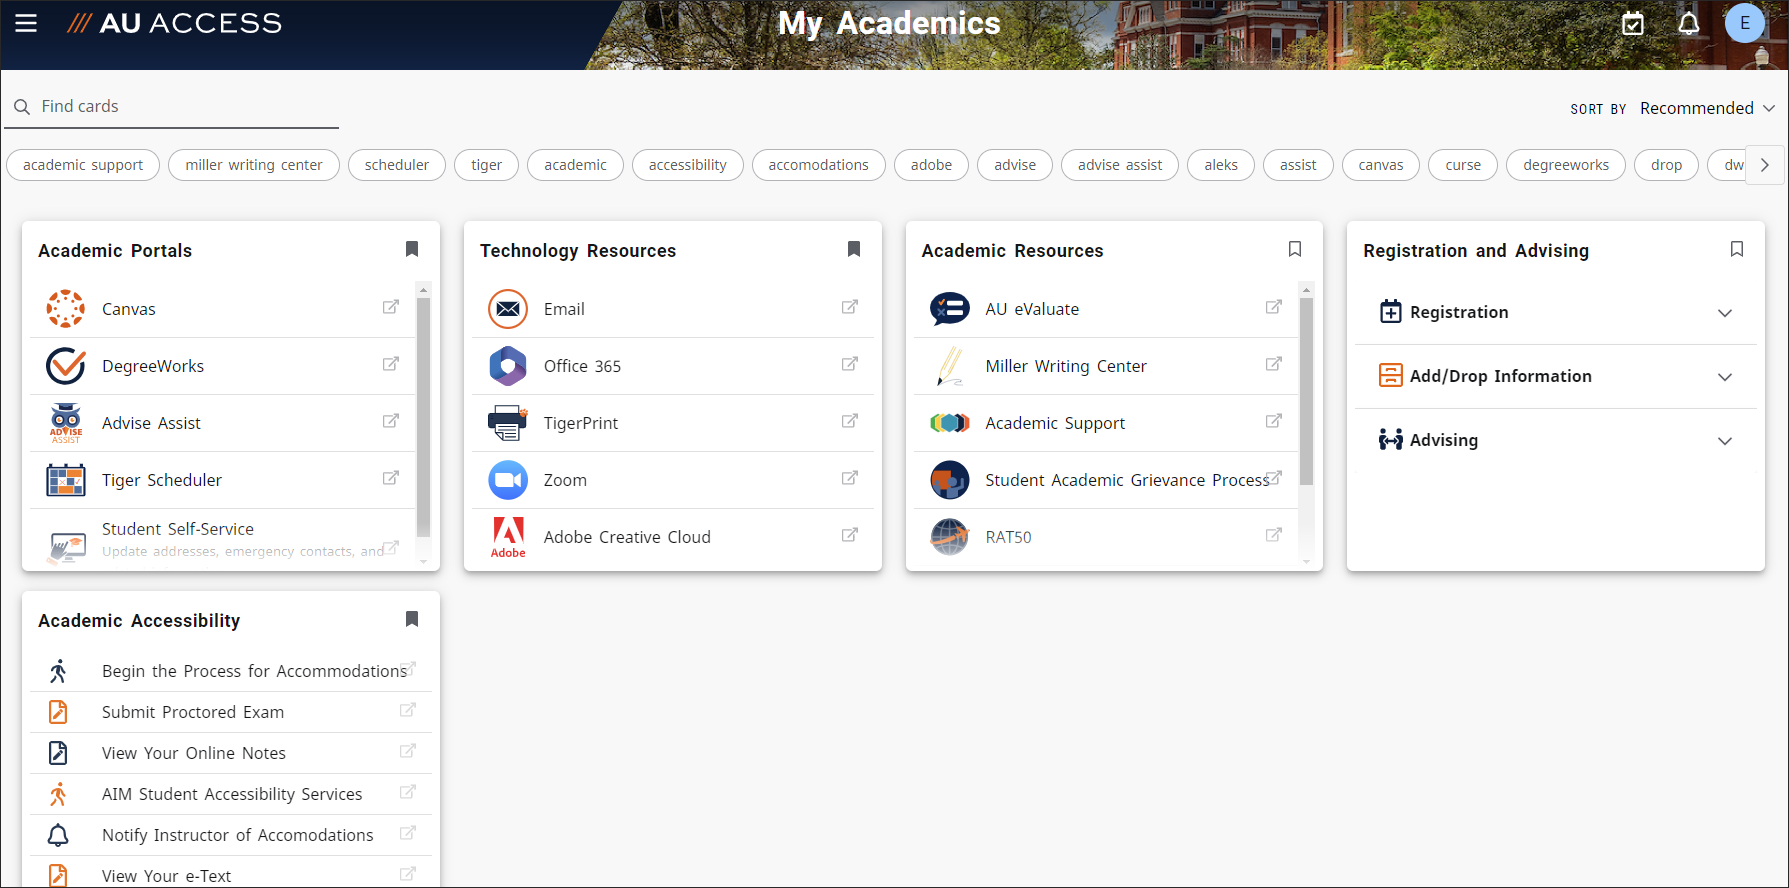Screen dimensions: 1789x888
Task: Click Academic Resources card scrollbar
Action: [1306, 390]
